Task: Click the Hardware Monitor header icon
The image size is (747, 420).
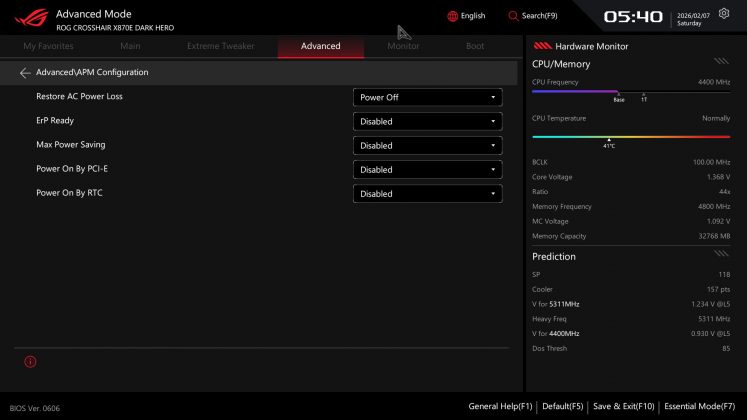Action: point(542,46)
